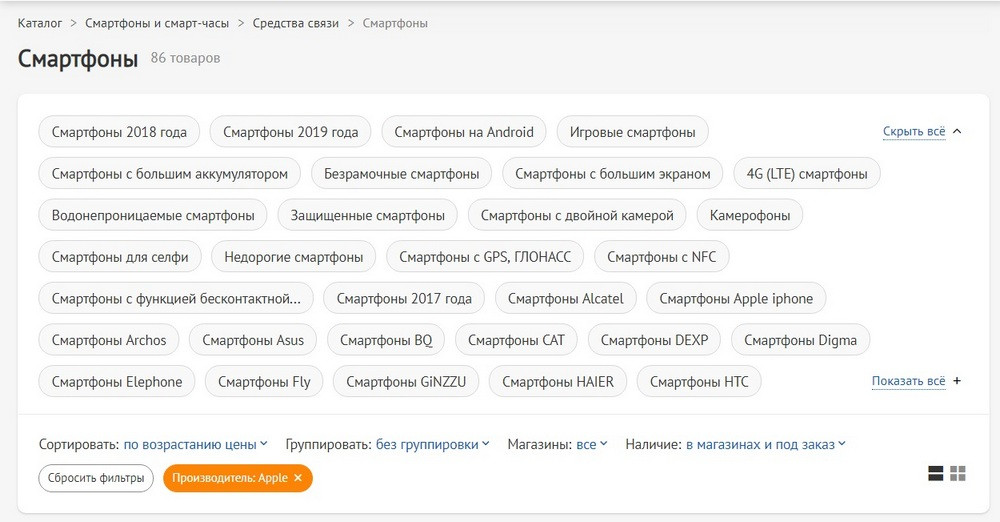Open the grouping dropdown 'без группировки'
This screenshot has height=522, width=1000.
(x=432, y=444)
